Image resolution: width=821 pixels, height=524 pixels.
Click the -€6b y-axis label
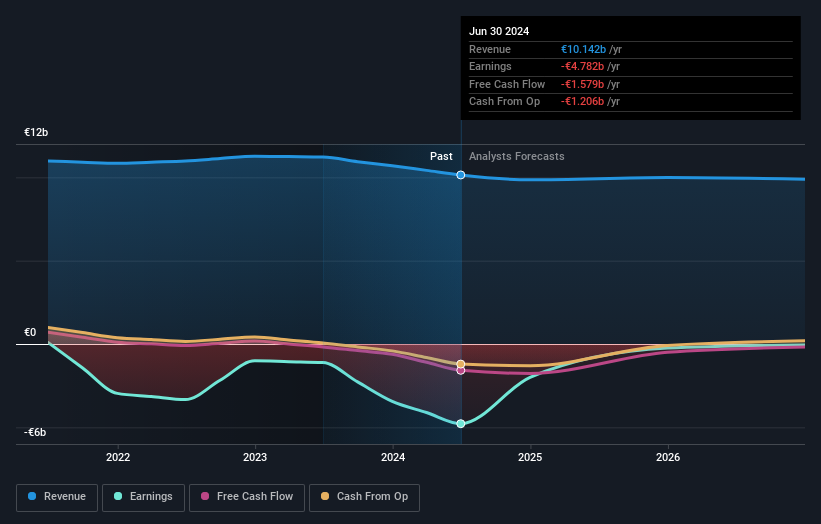pyautogui.click(x=35, y=432)
